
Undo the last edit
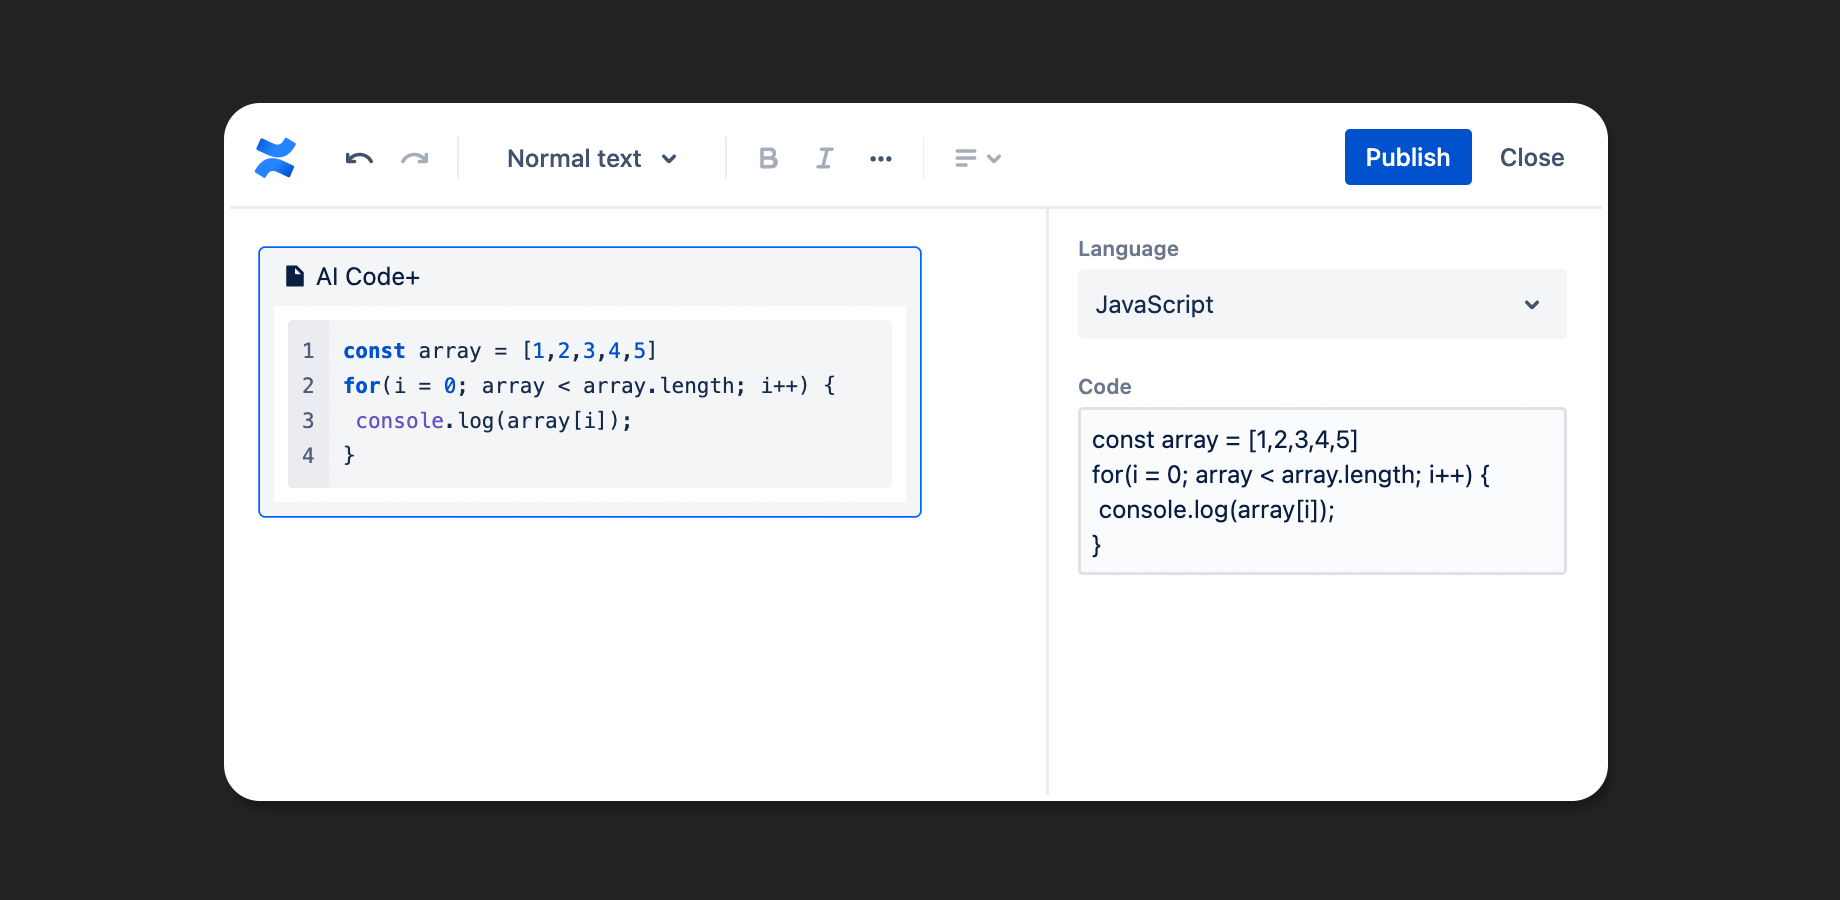[x=359, y=158]
